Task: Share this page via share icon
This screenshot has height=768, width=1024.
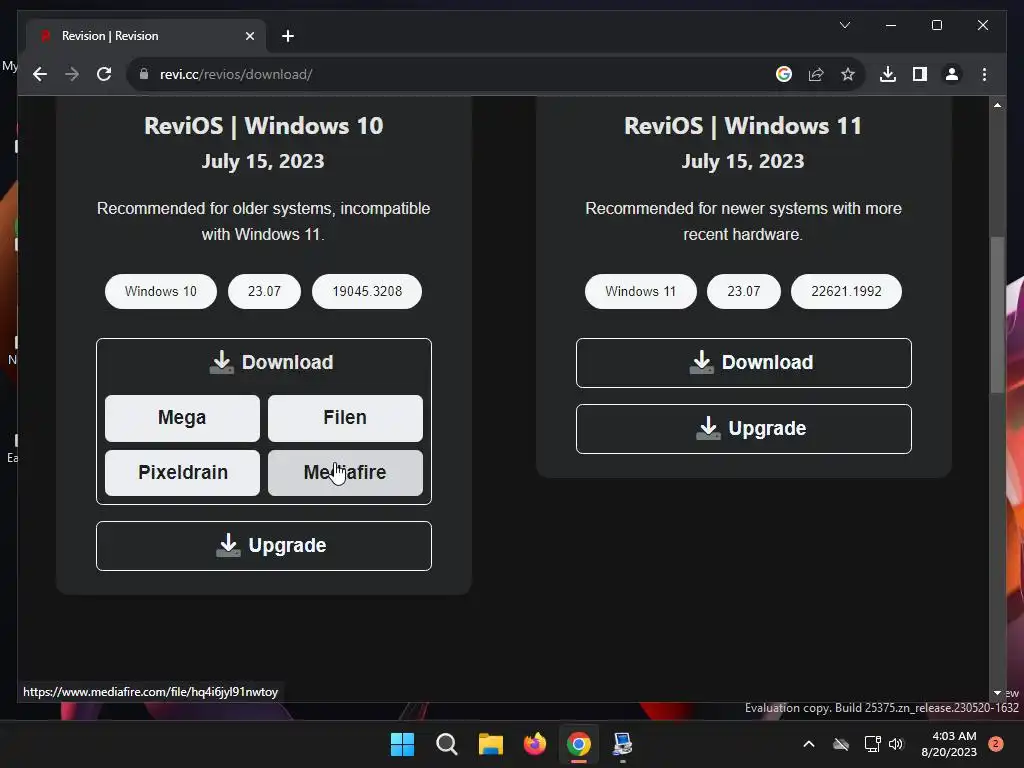Action: 816,74
